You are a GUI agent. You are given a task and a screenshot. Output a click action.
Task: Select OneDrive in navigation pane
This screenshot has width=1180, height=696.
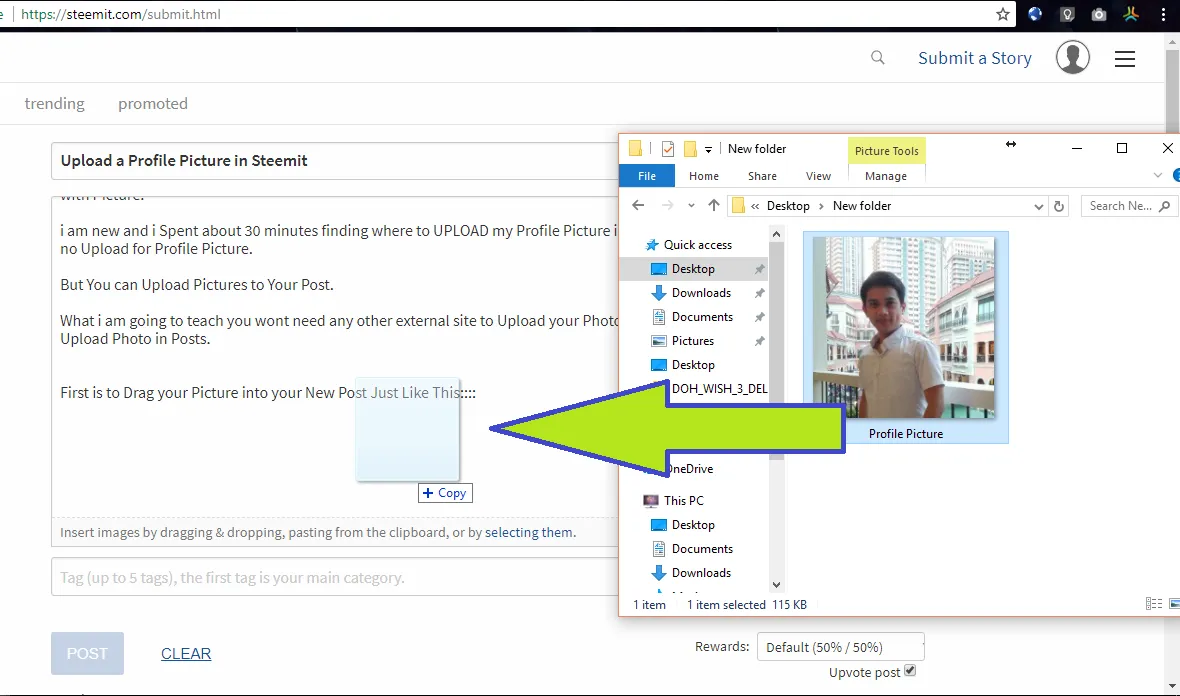point(690,468)
